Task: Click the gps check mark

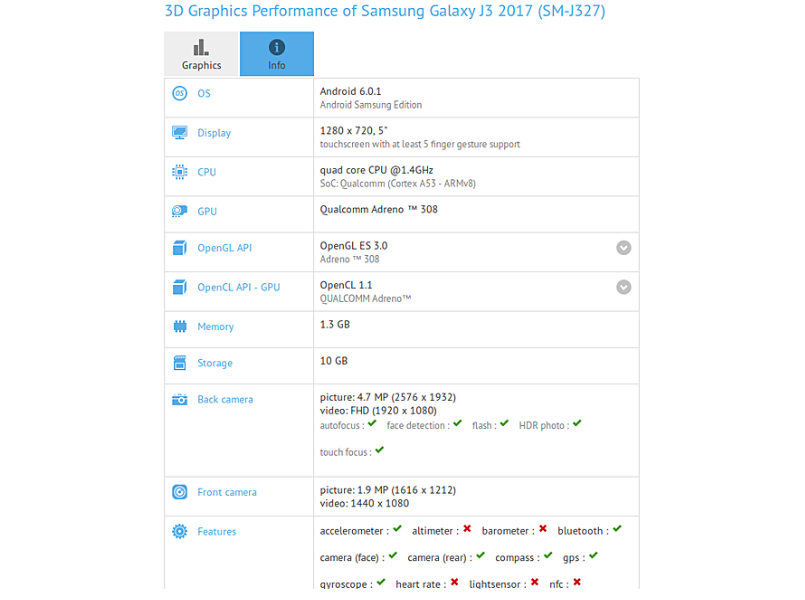Action: [593, 555]
